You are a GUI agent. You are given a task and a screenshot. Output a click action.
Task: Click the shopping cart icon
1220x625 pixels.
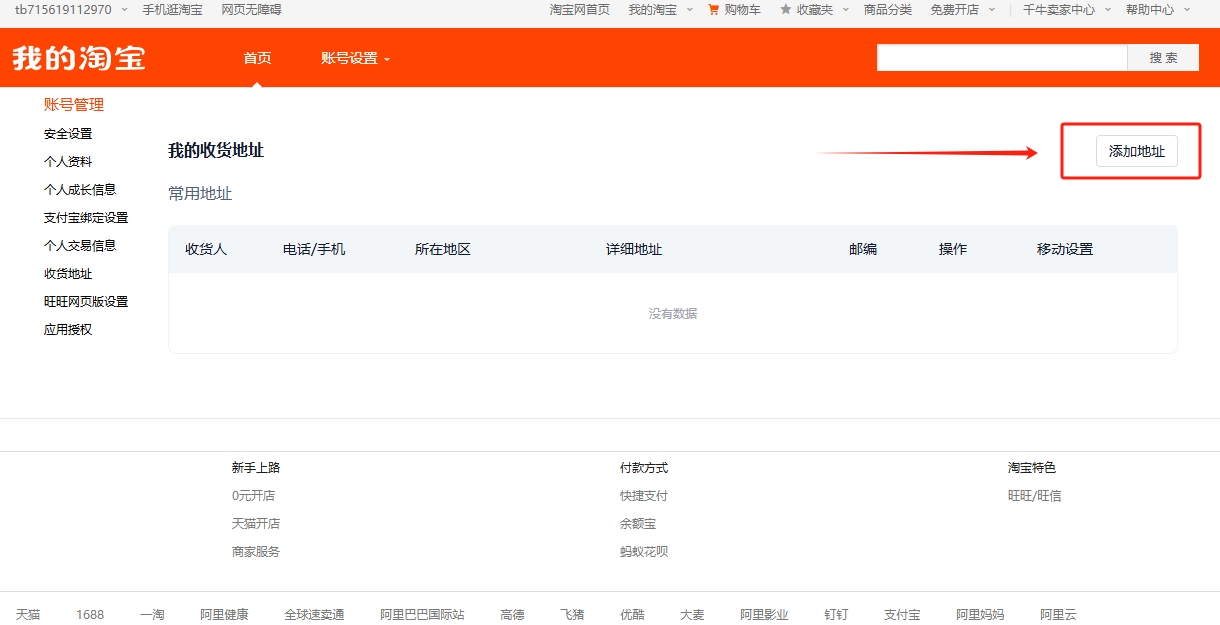pos(713,10)
